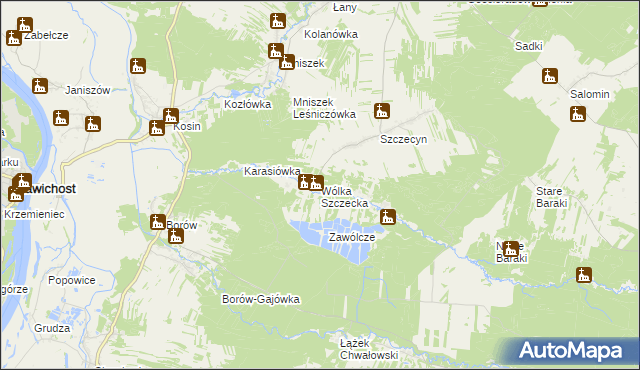The height and width of the screenshot is (370, 640).
Task: Click the church marker overlapping Nowe Baraki label
Action: pyautogui.click(x=511, y=248)
